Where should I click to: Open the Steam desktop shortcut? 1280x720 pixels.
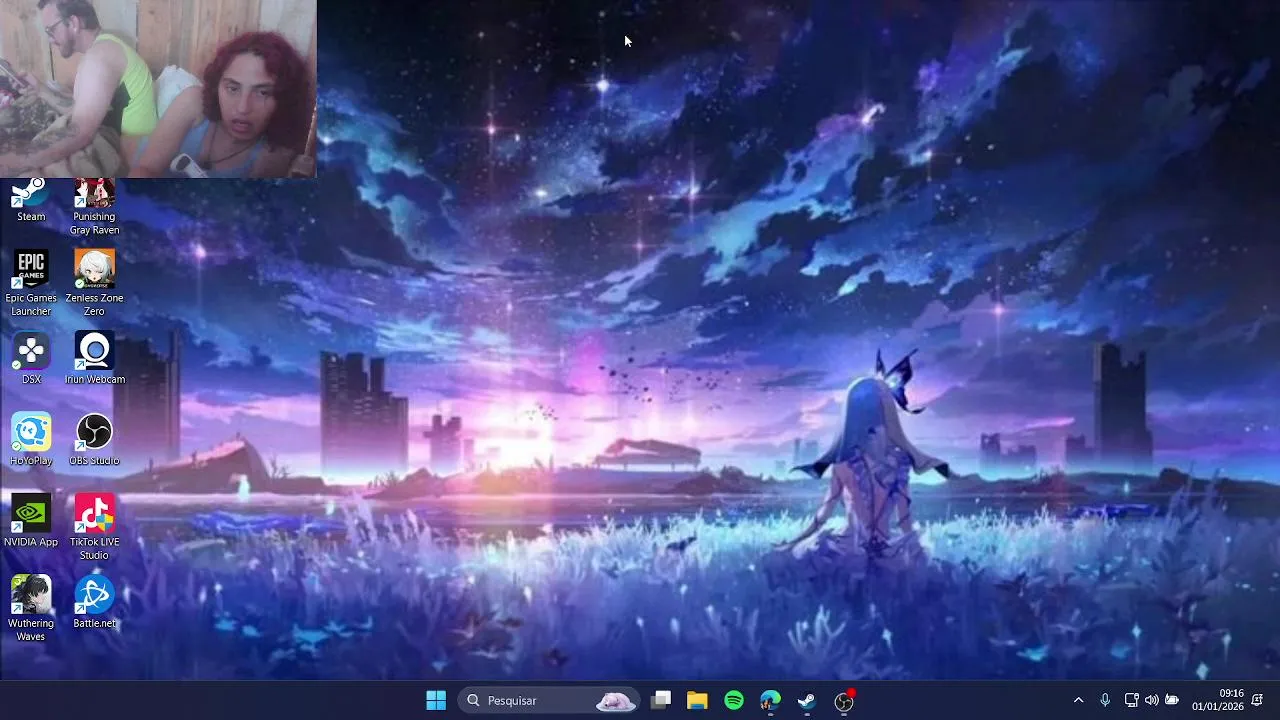click(31, 200)
